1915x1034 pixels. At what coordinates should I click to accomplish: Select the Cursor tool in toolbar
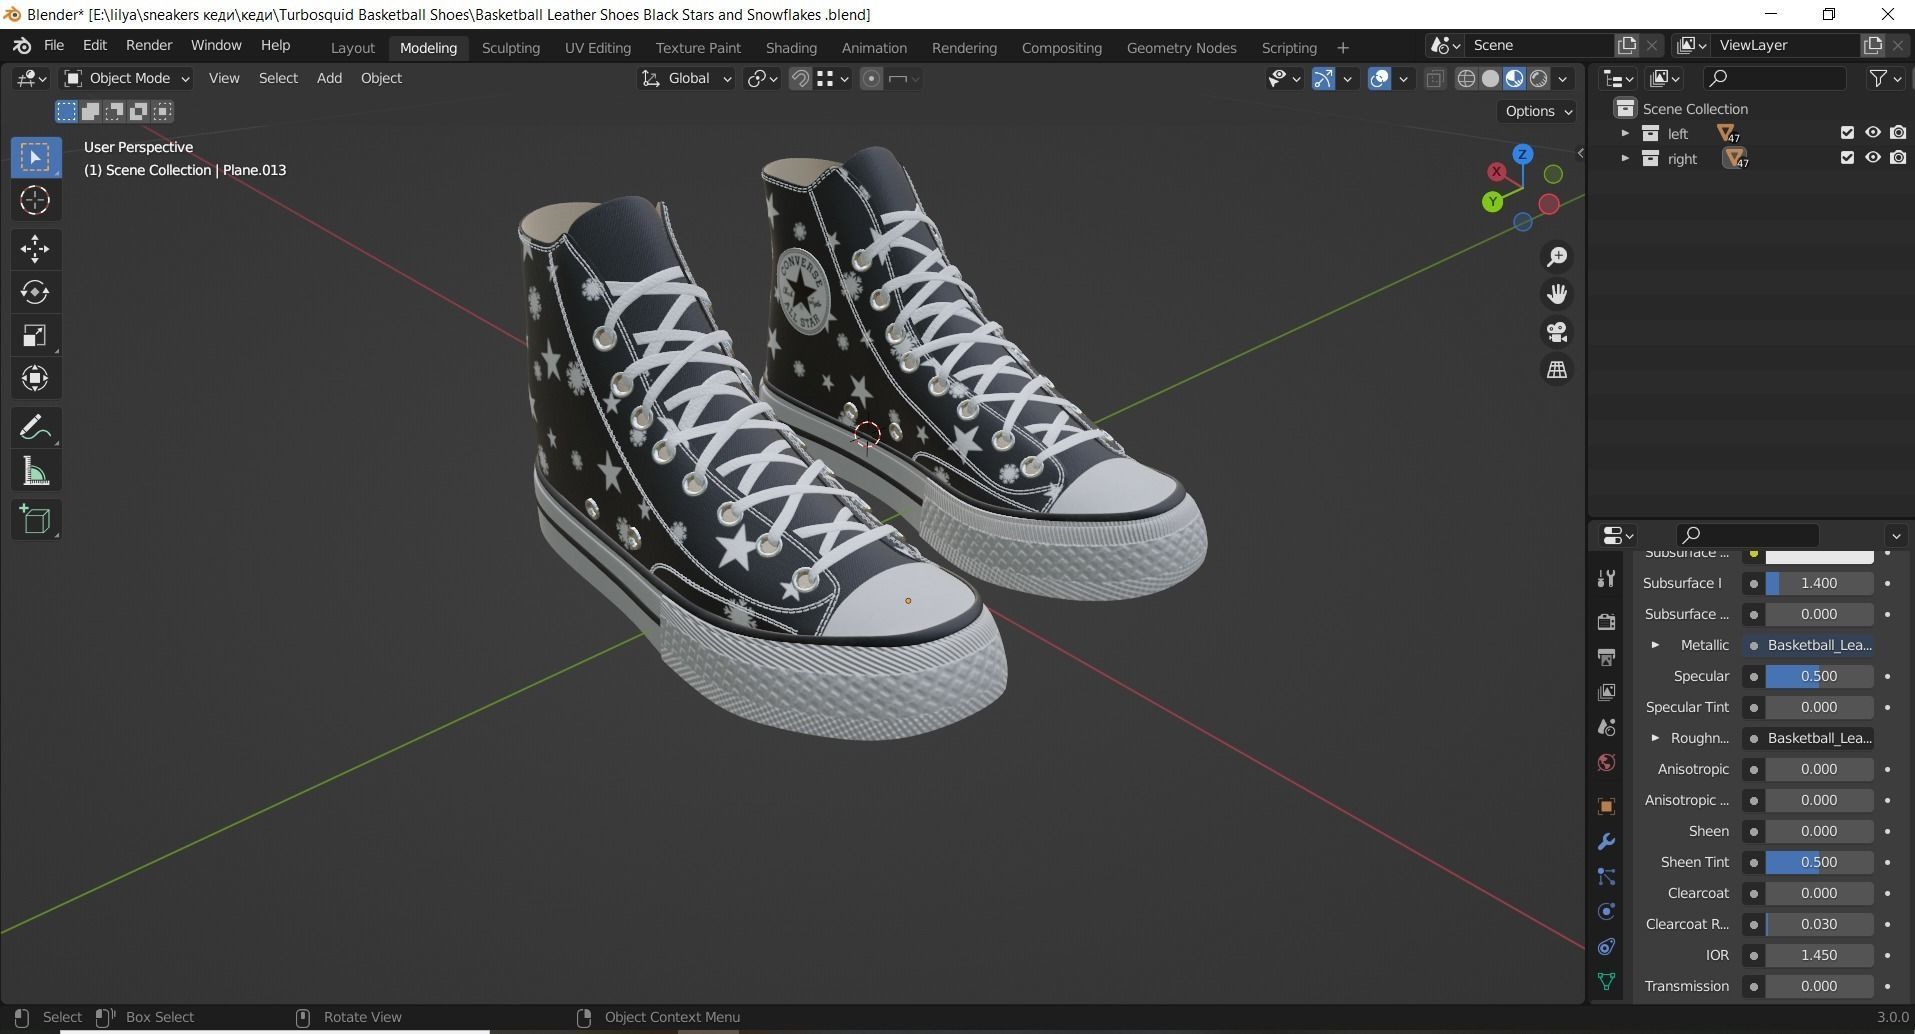click(x=35, y=201)
